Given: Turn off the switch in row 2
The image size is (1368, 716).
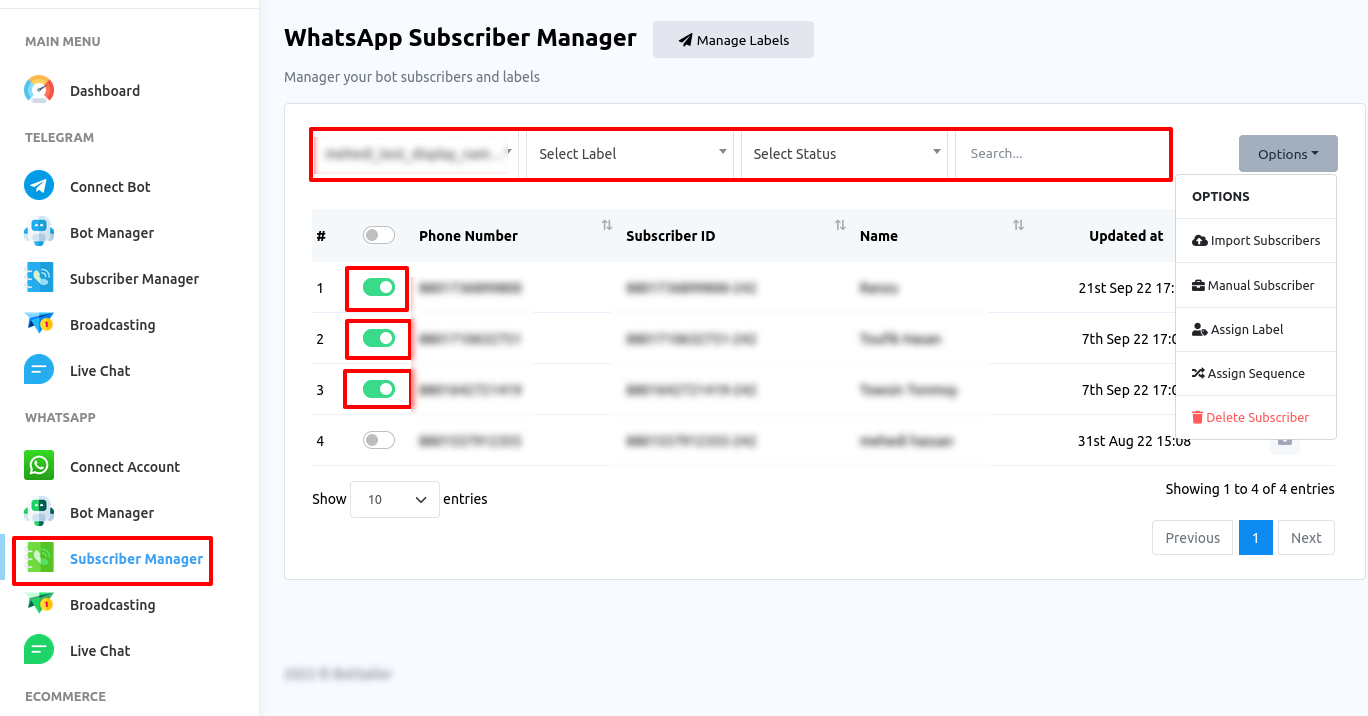Looking at the screenshot, I should 379,338.
